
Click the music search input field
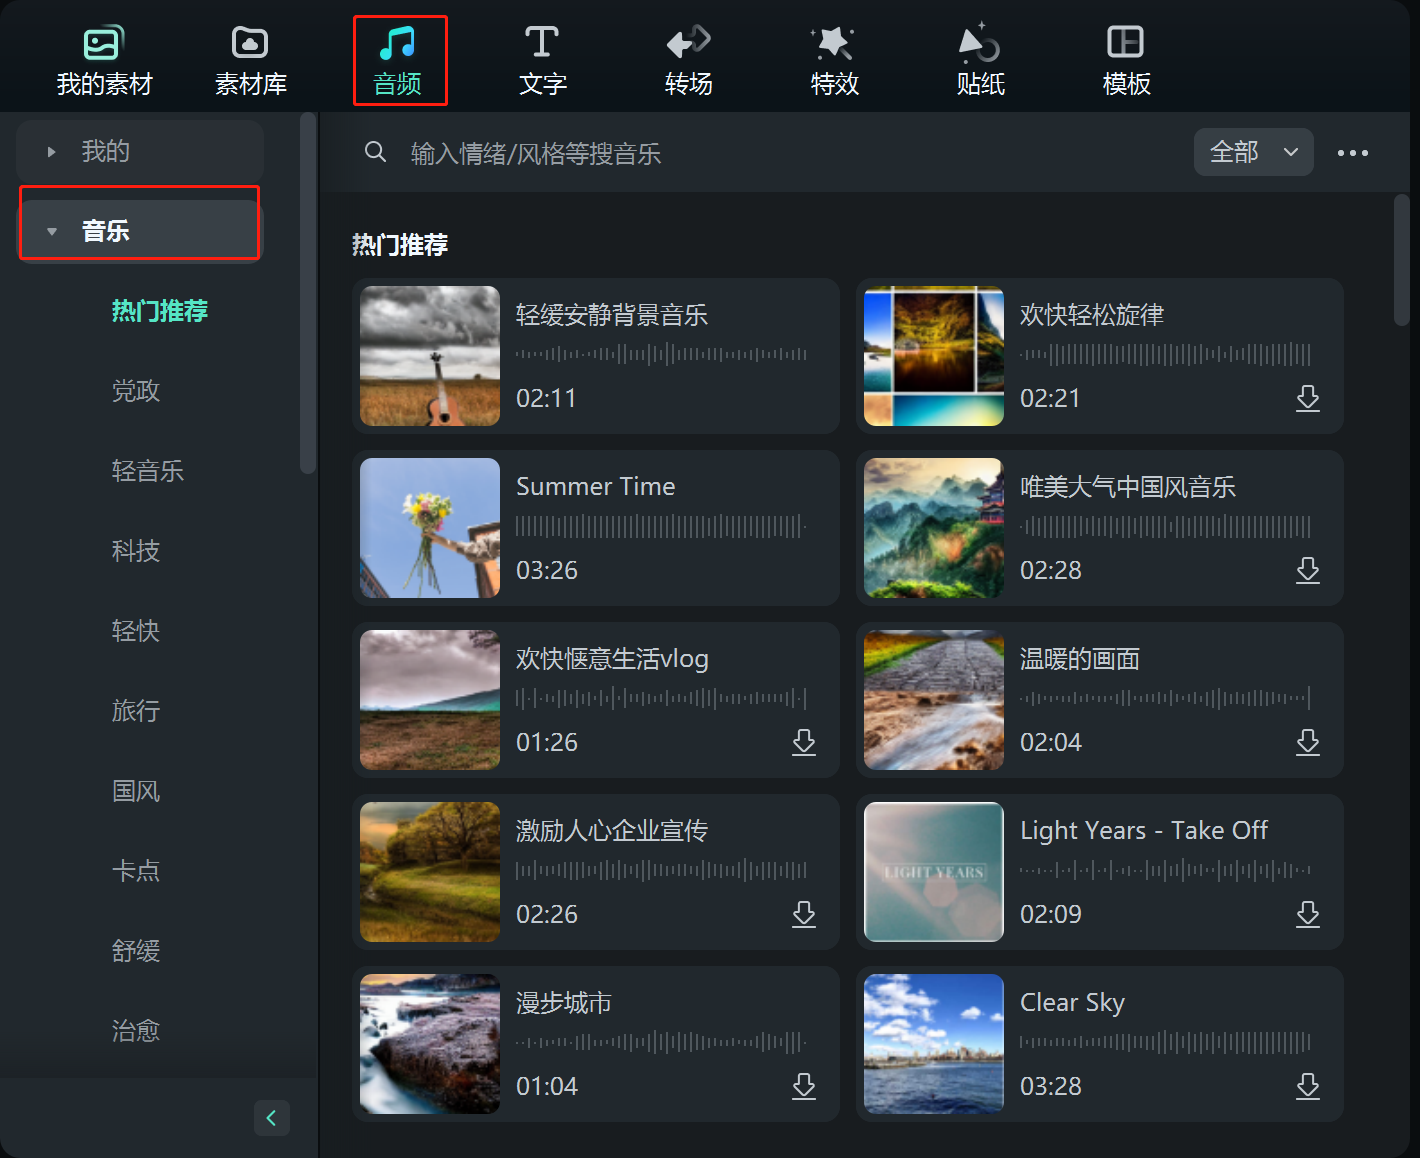point(600,153)
